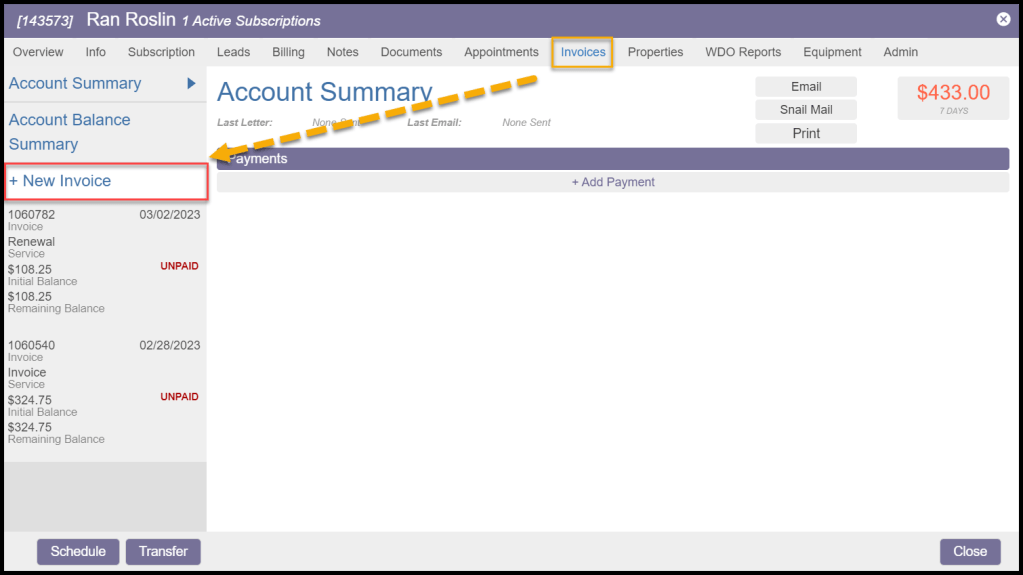
Task: Select the Appointments tab
Action: pos(501,52)
